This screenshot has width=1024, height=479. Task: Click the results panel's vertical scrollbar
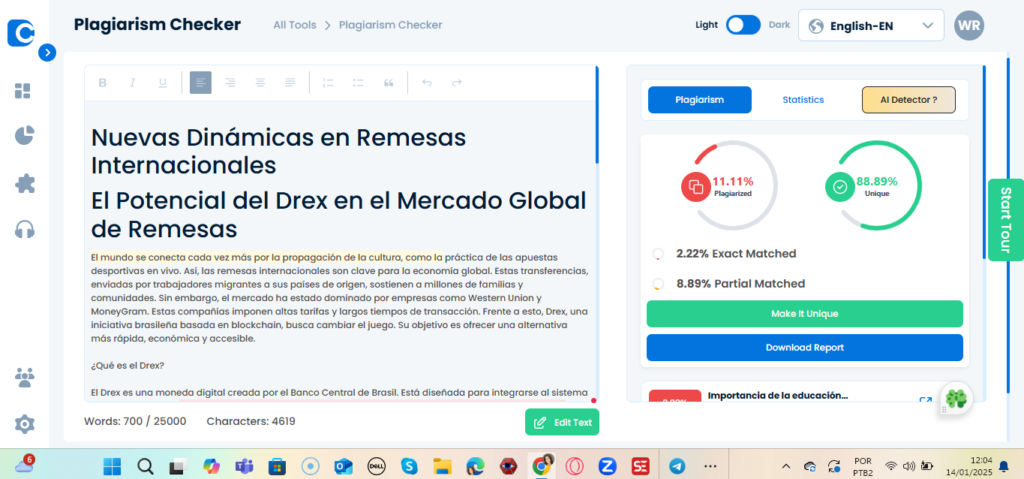click(x=984, y=160)
